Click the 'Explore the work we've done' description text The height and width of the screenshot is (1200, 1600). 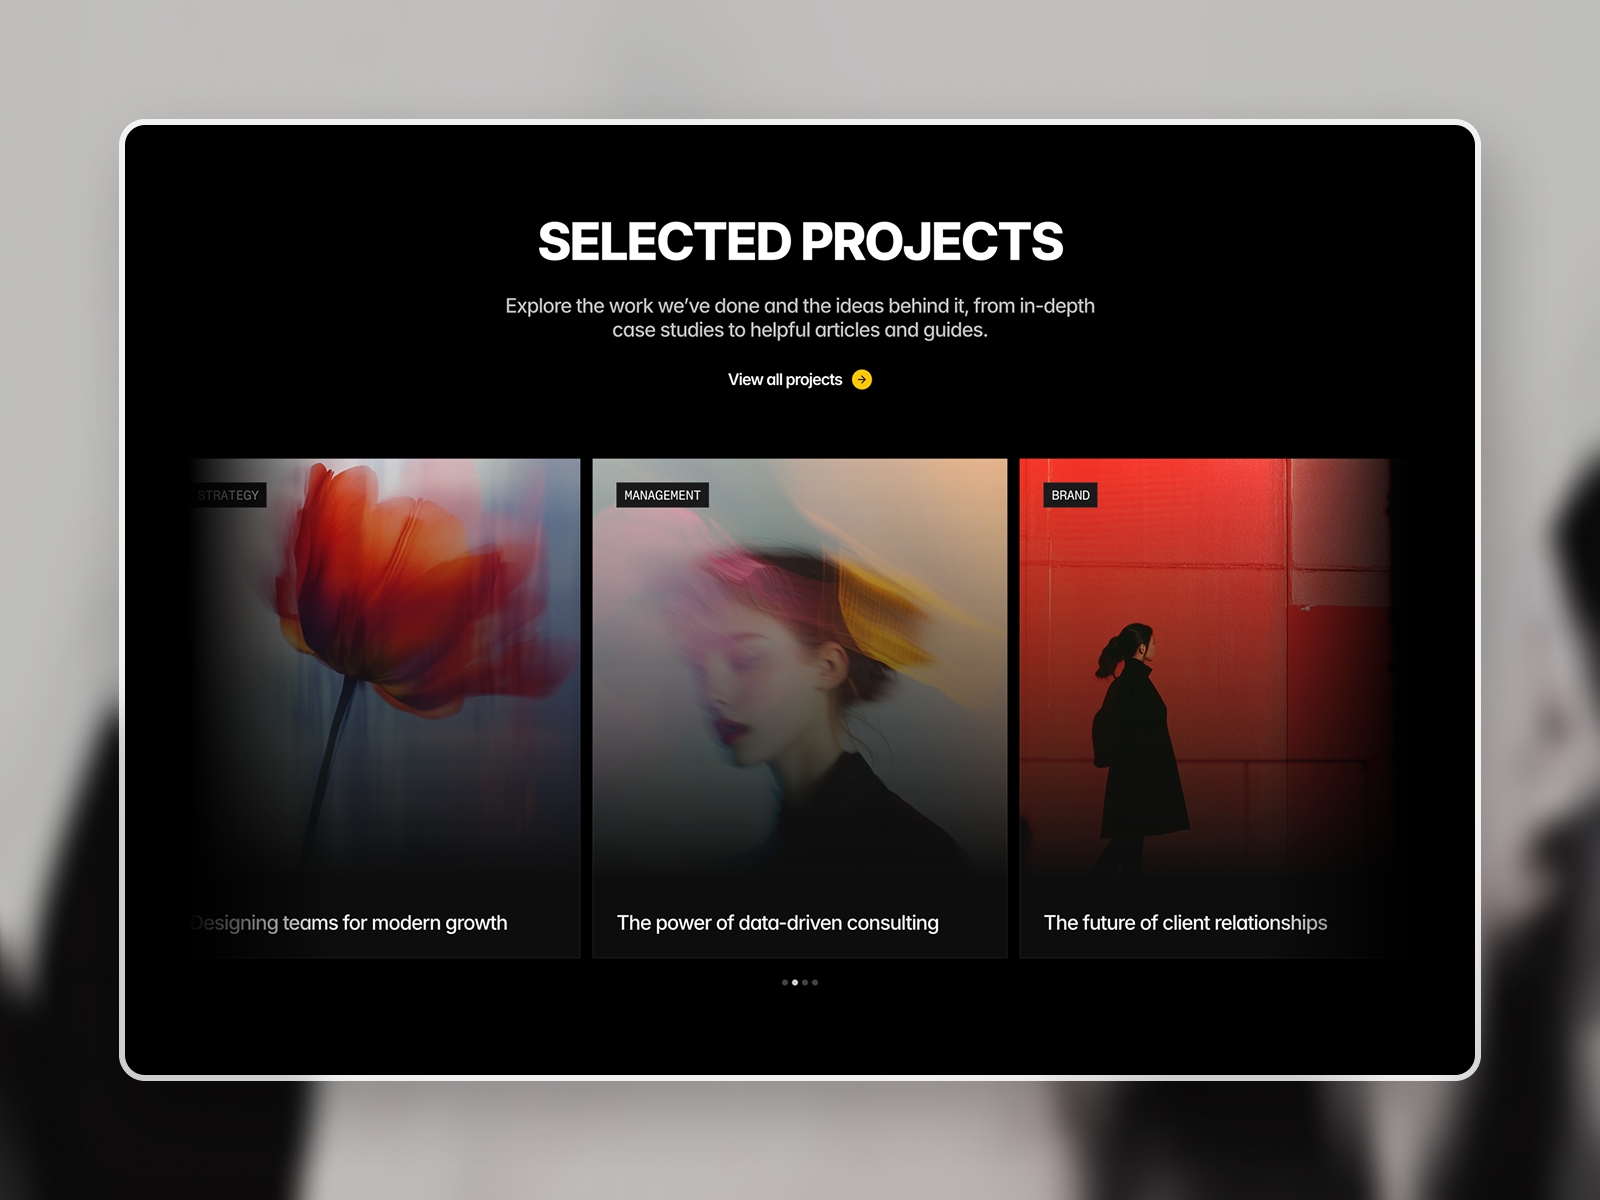coord(800,318)
